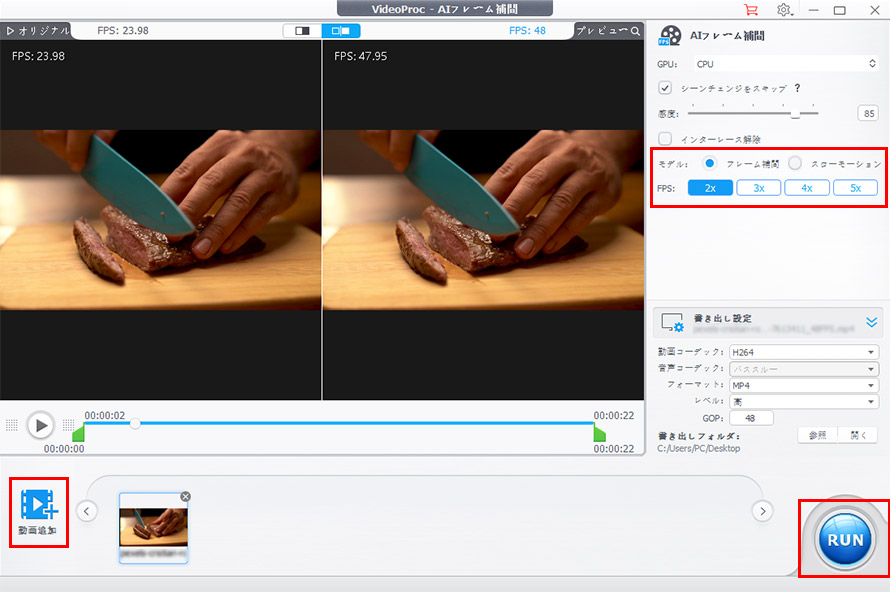Choose the 3x FPS multiplier

coord(758,188)
